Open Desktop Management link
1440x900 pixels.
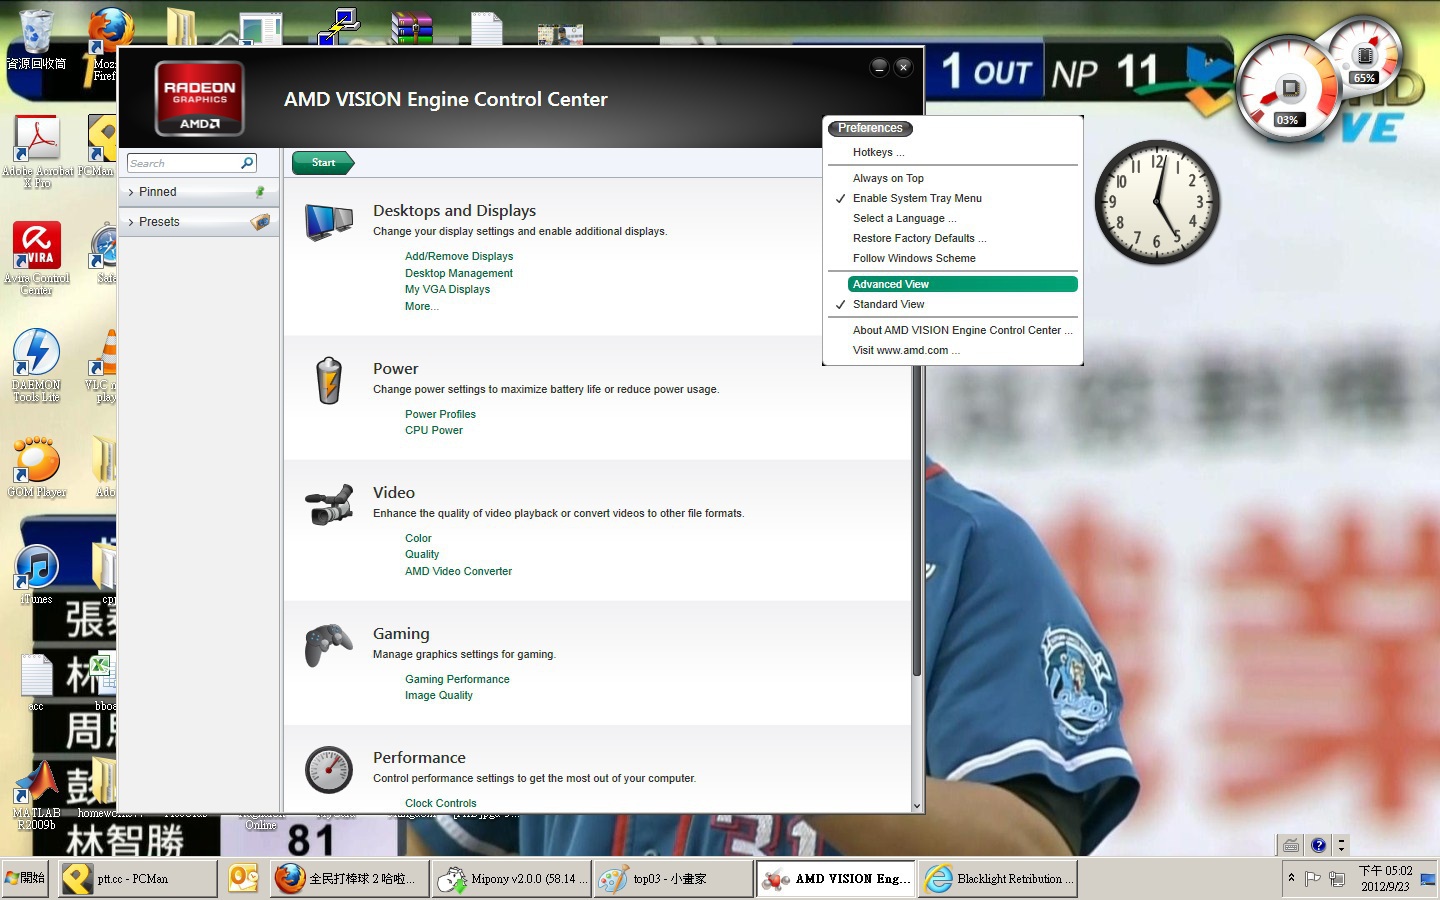[x=459, y=273]
